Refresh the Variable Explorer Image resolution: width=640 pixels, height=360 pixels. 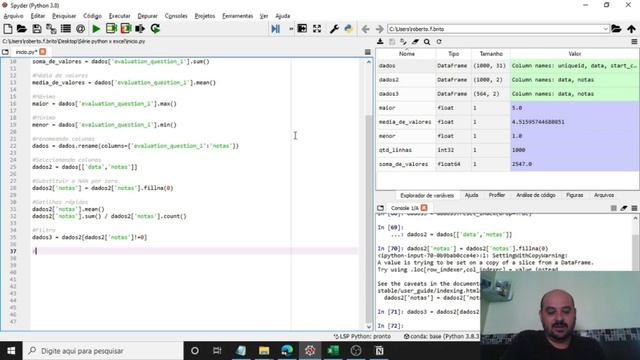pos(439,42)
